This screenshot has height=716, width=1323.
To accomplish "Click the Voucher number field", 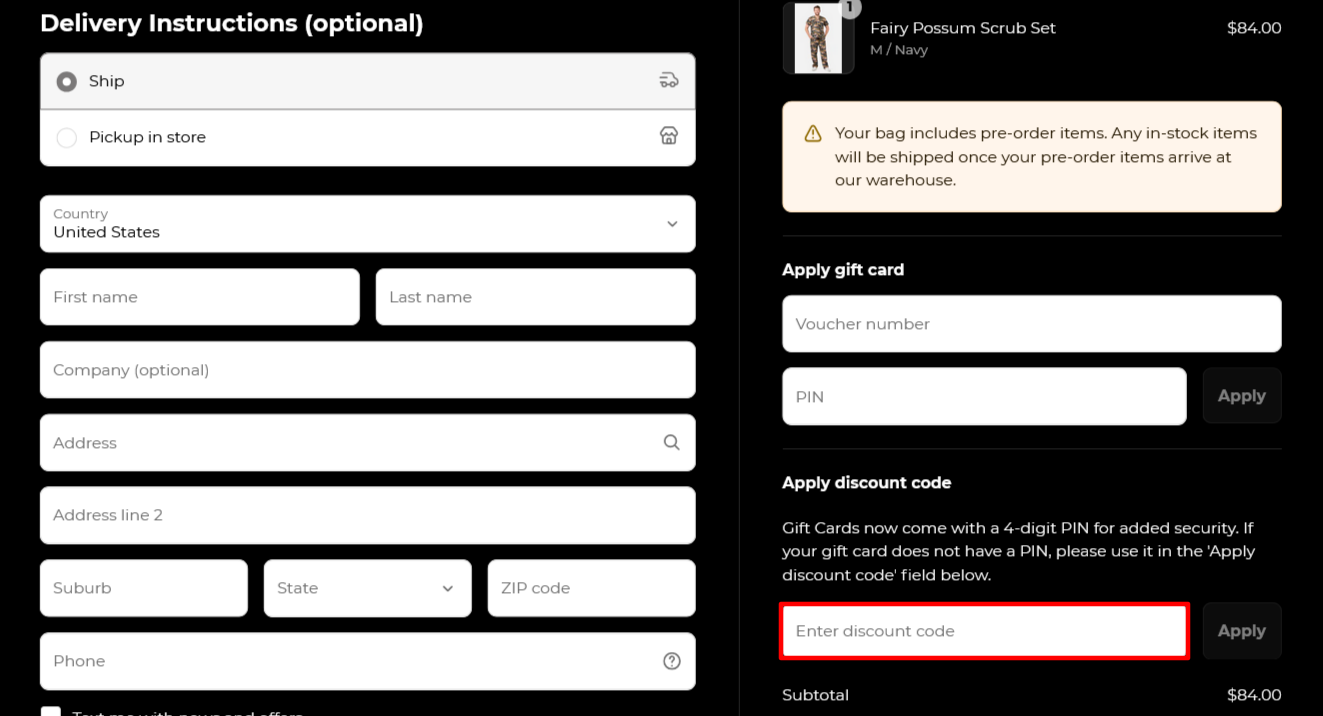I will [1032, 324].
